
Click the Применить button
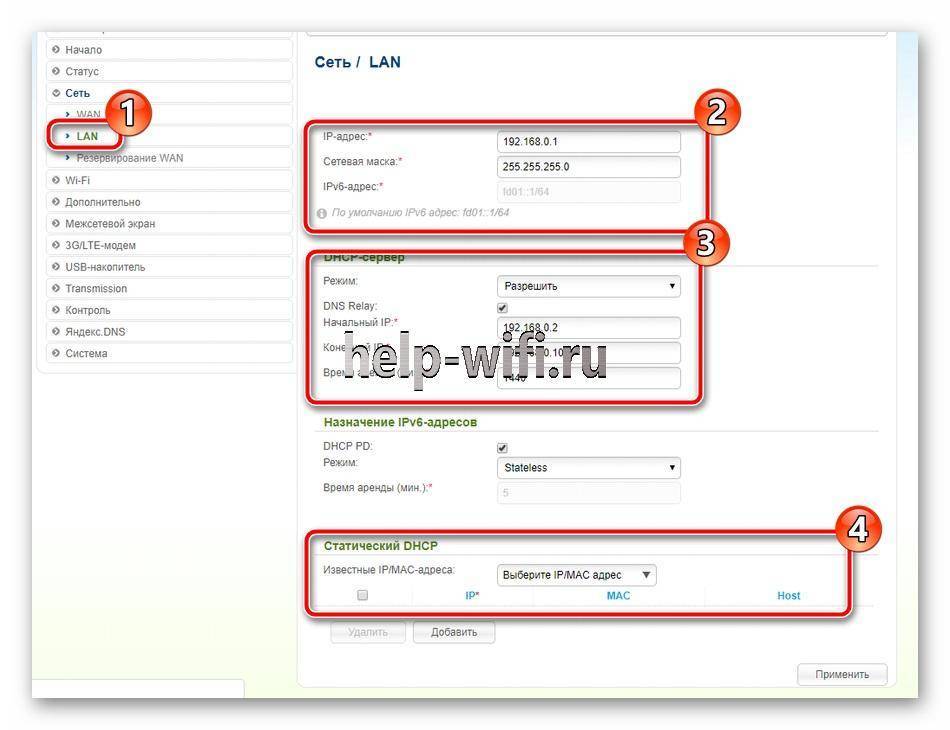pos(842,674)
